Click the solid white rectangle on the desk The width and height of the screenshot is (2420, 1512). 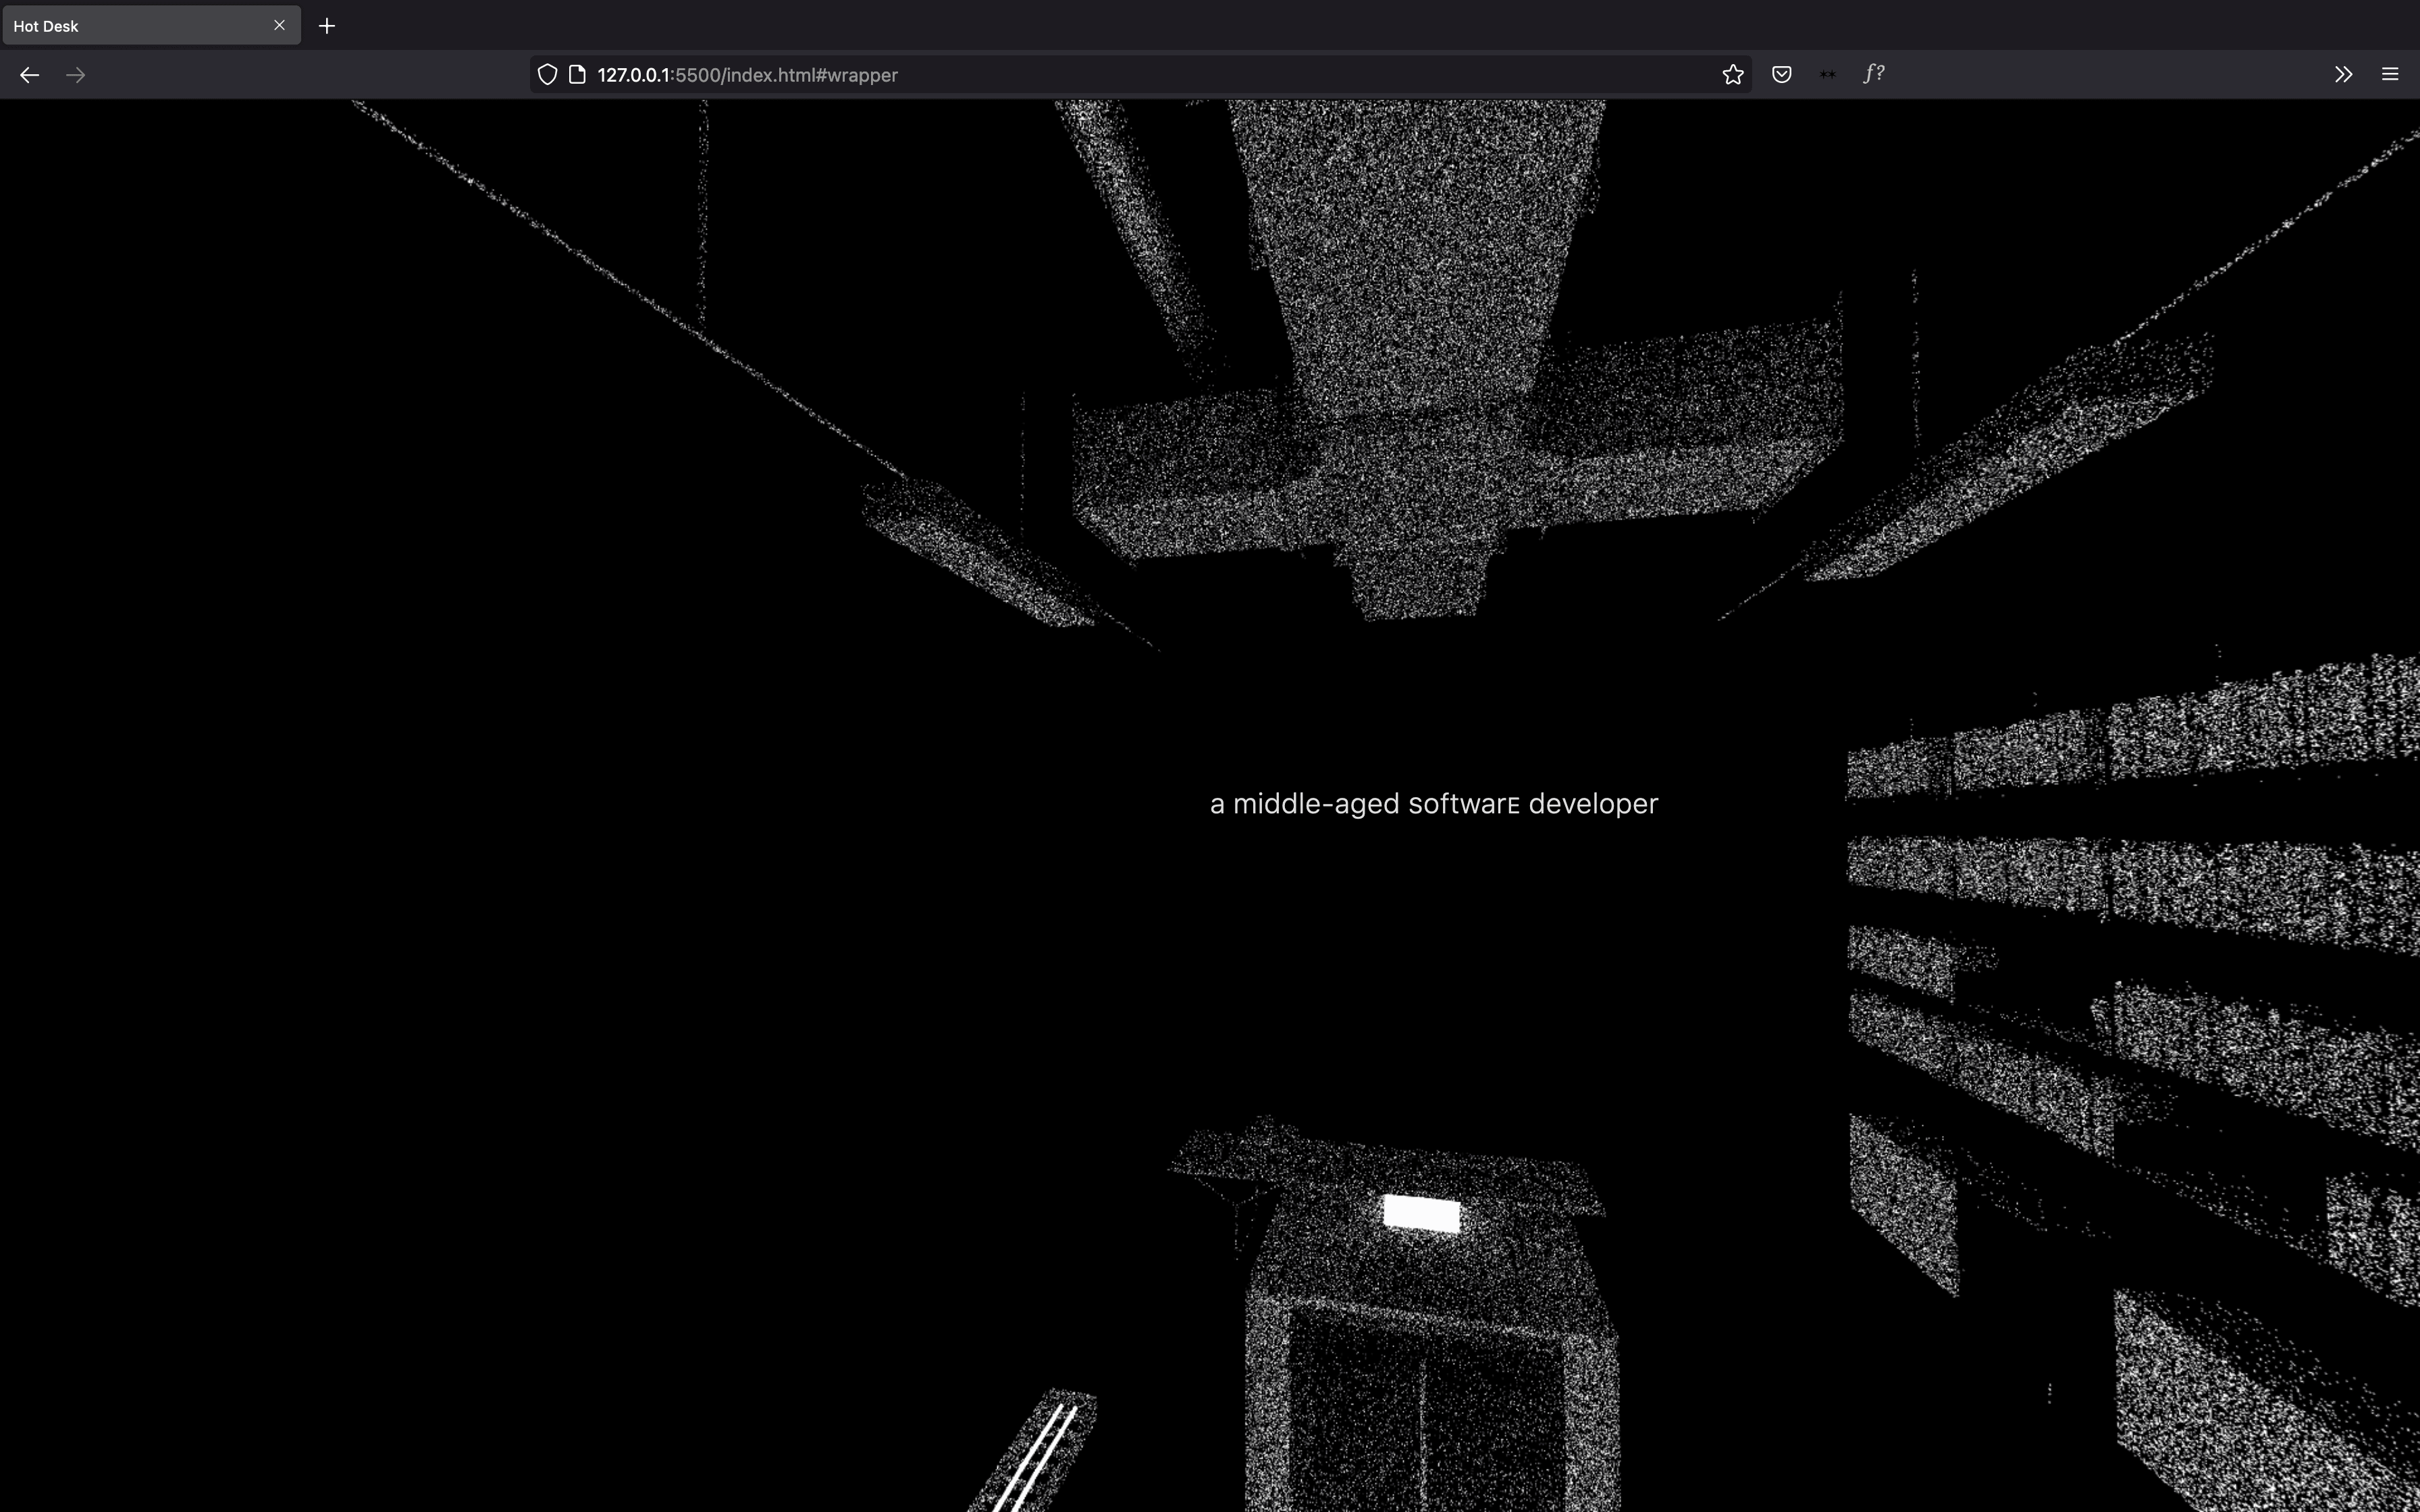(1421, 1213)
